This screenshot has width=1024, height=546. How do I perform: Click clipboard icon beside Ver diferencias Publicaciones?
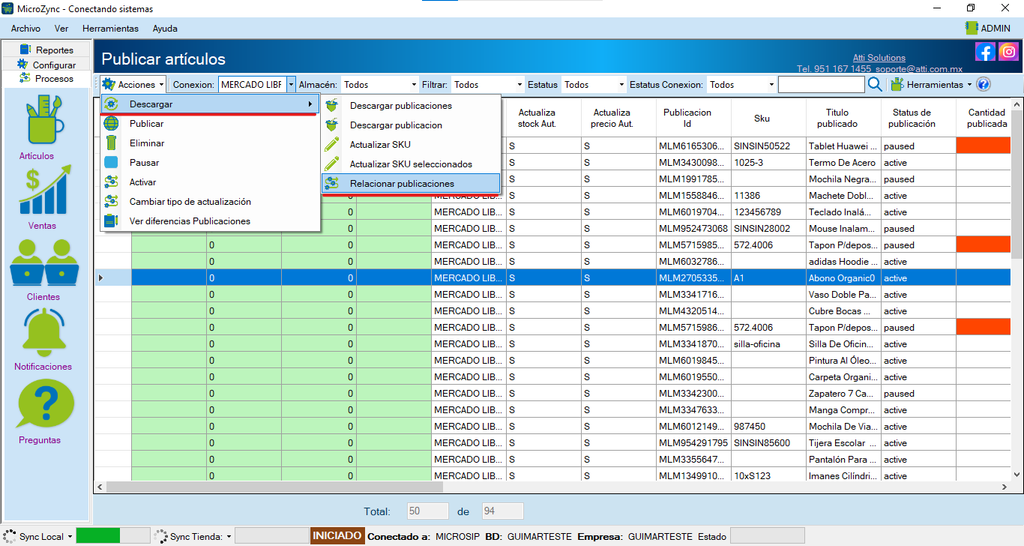click(x=112, y=221)
